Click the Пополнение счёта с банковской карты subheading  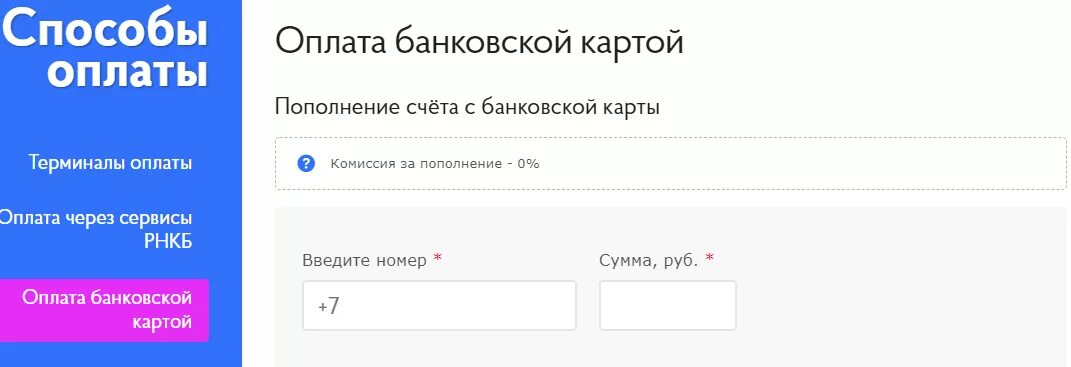467,107
